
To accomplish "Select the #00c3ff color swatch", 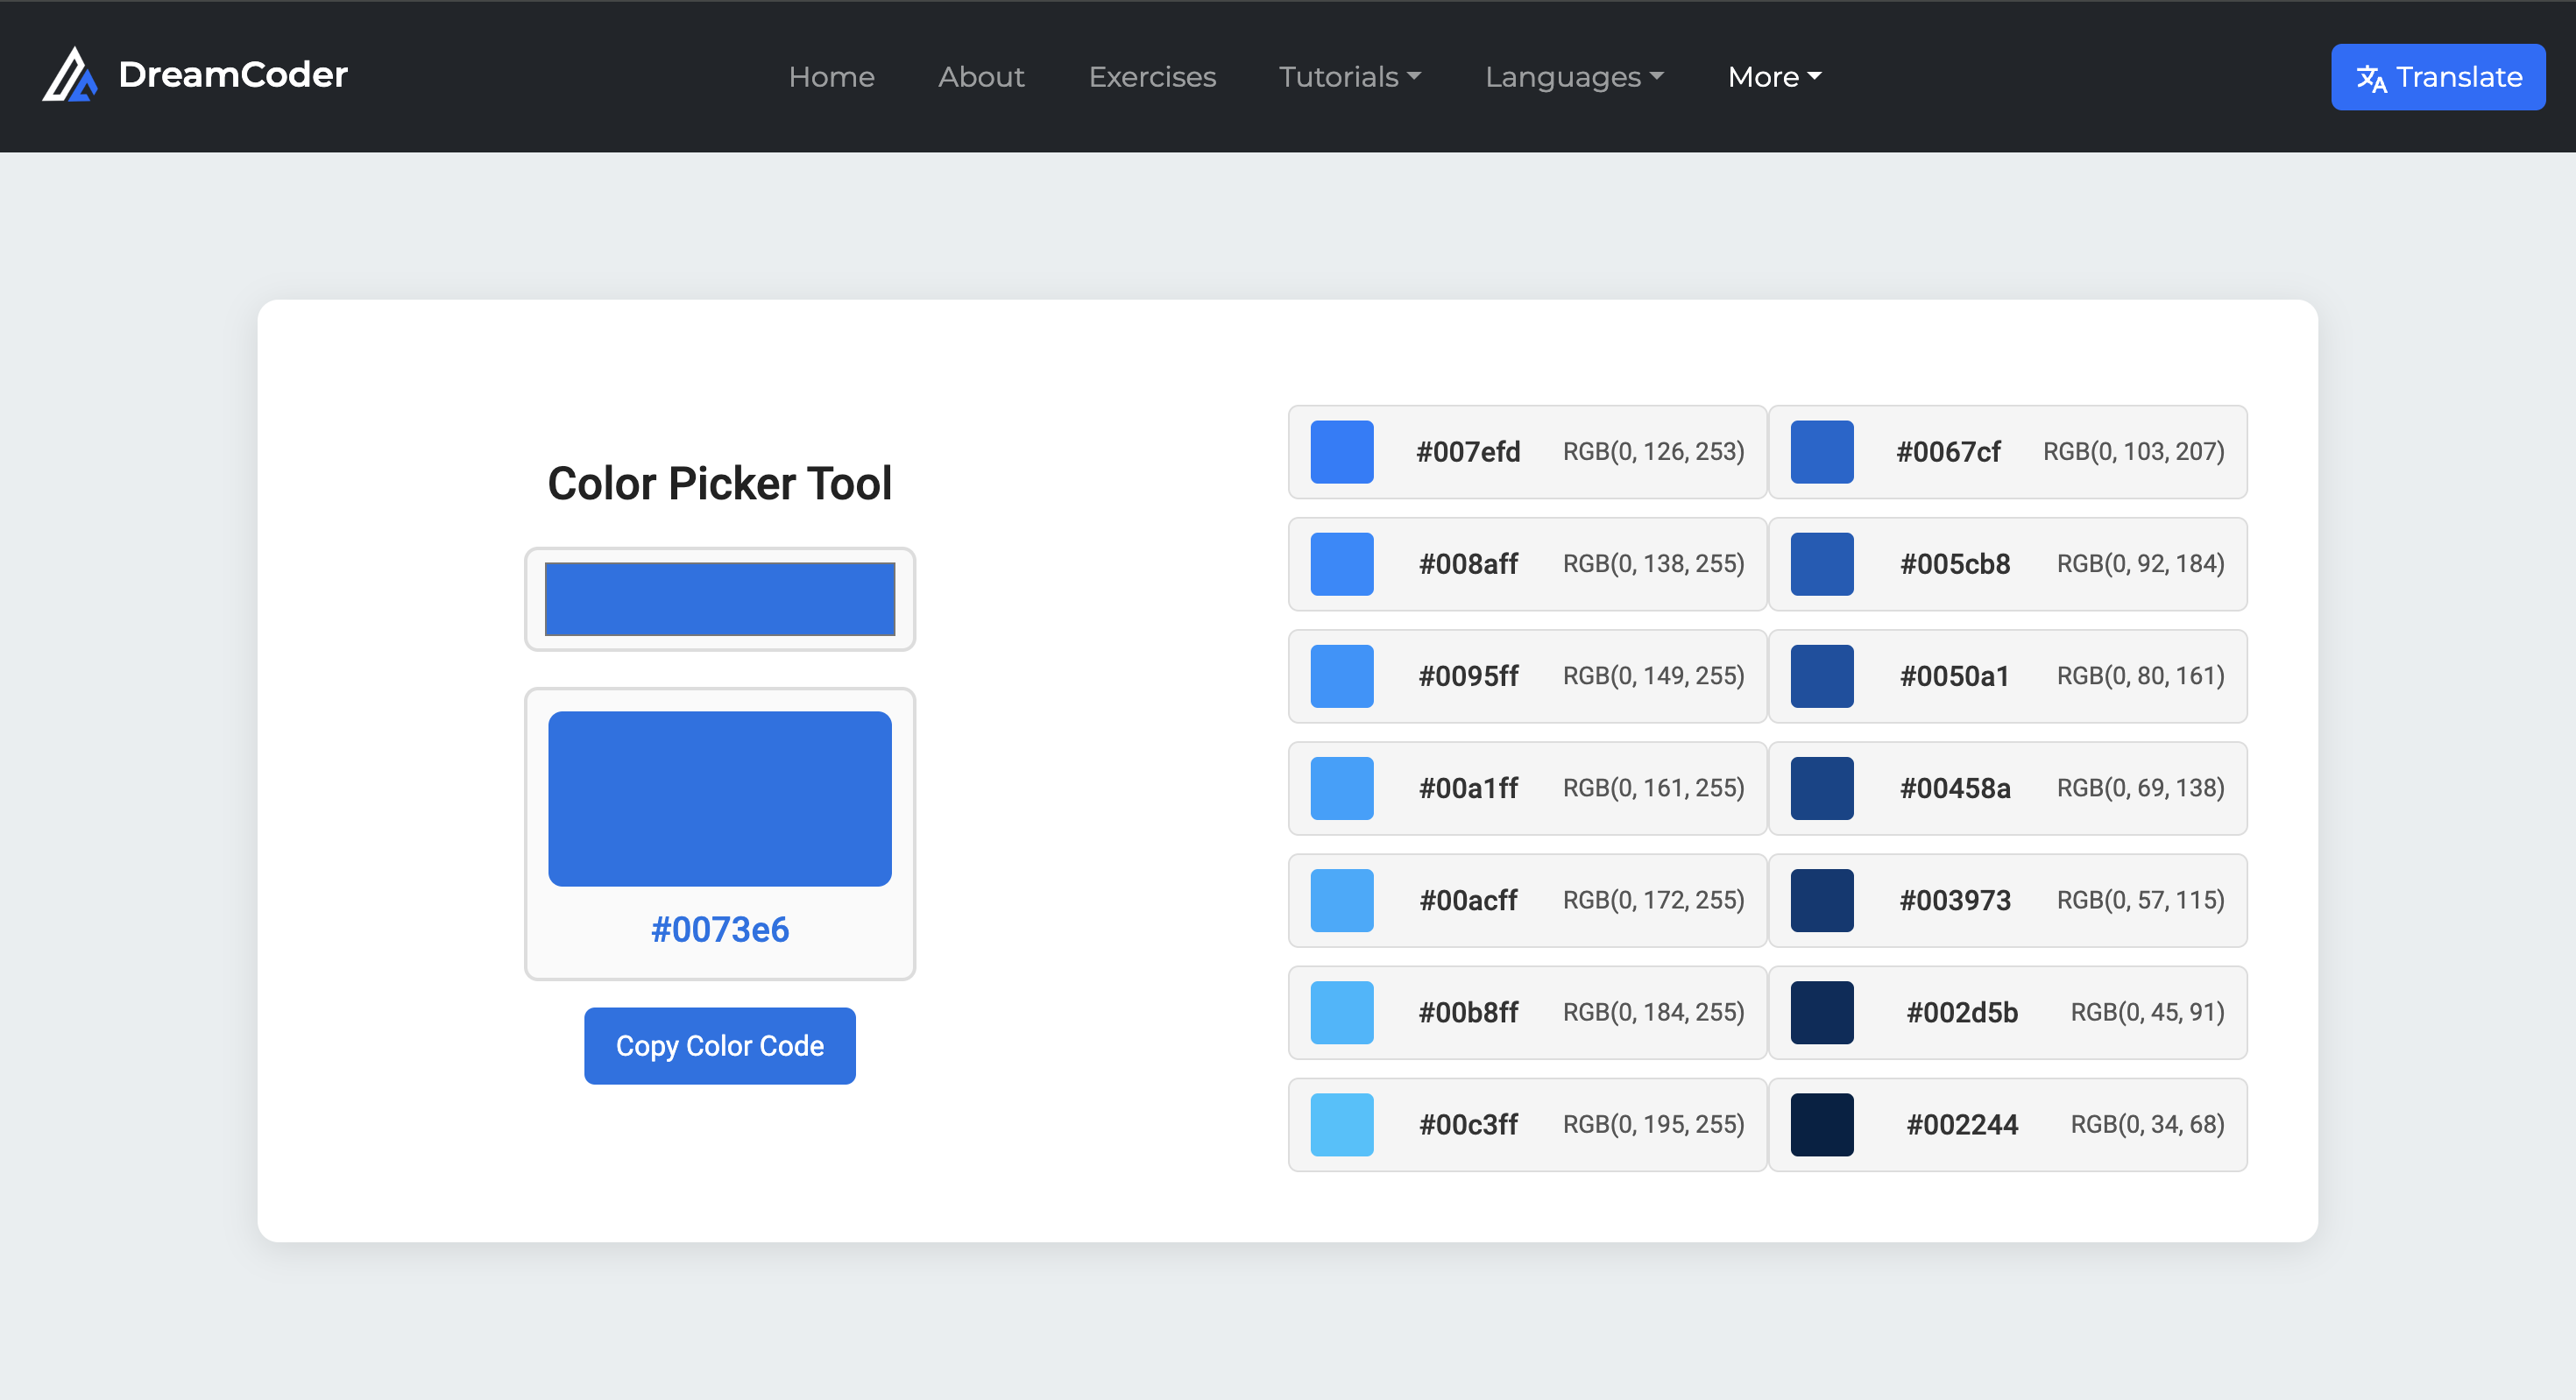I will click(x=1342, y=1124).
